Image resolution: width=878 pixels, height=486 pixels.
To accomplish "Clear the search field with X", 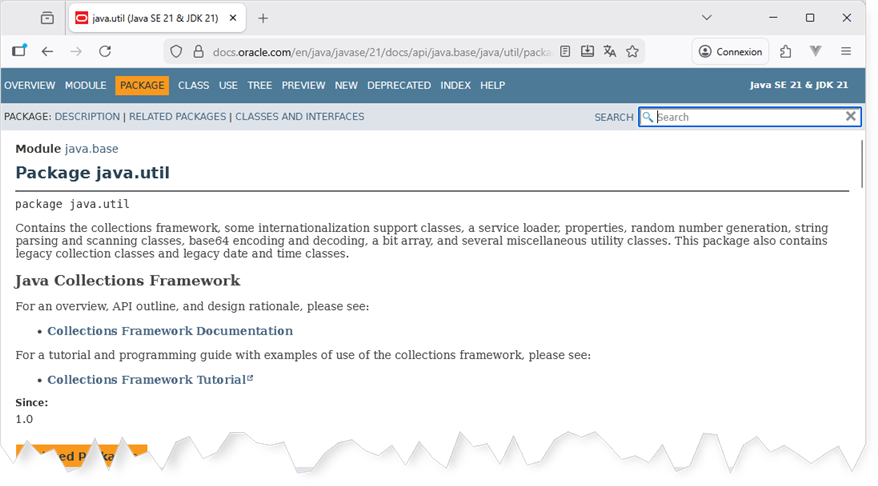I will point(851,116).
